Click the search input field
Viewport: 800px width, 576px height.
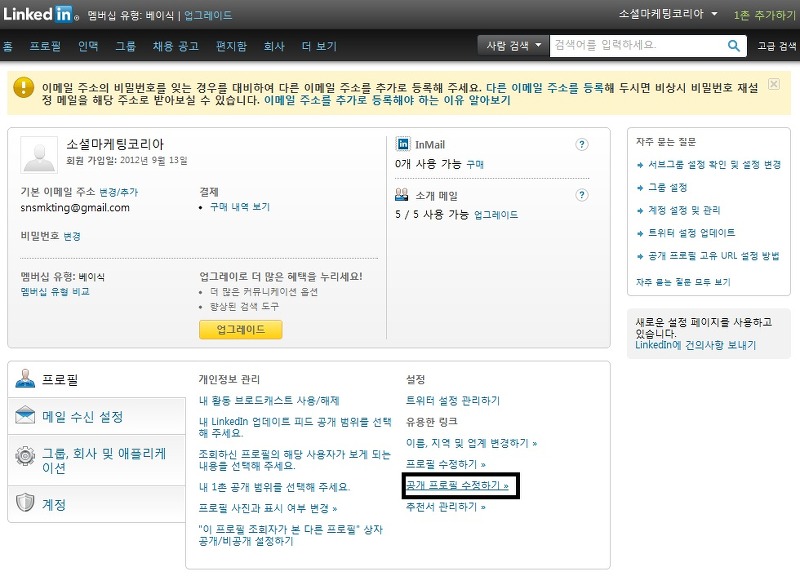point(638,45)
